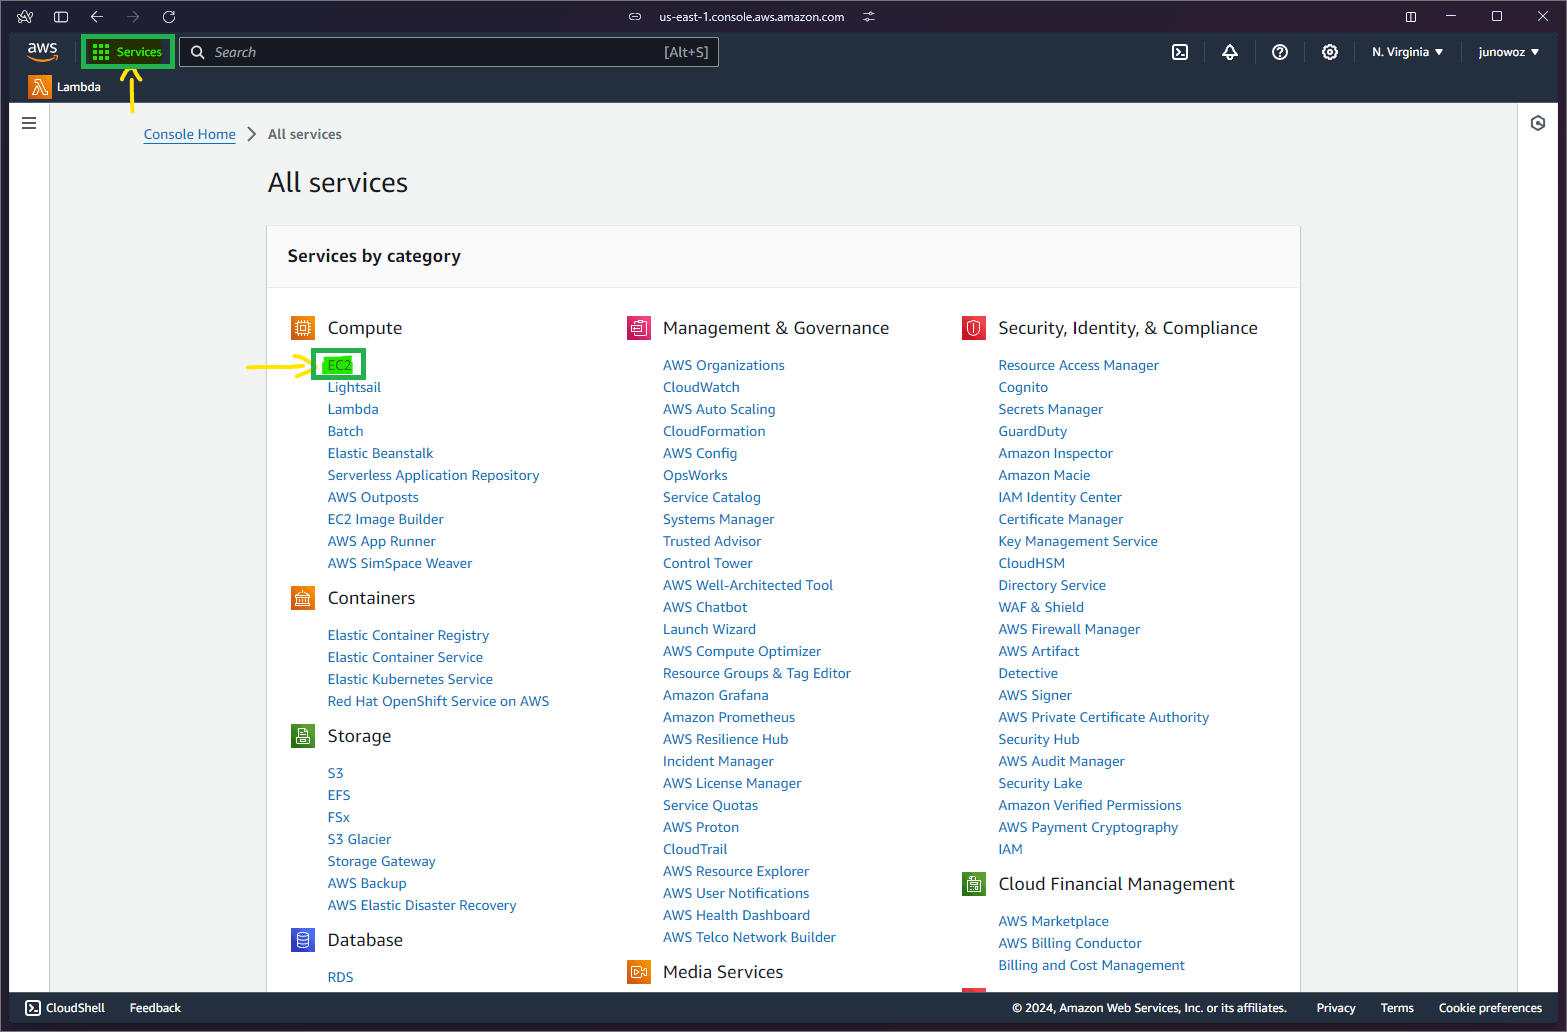Click the AWS logo in the navbar

42,51
